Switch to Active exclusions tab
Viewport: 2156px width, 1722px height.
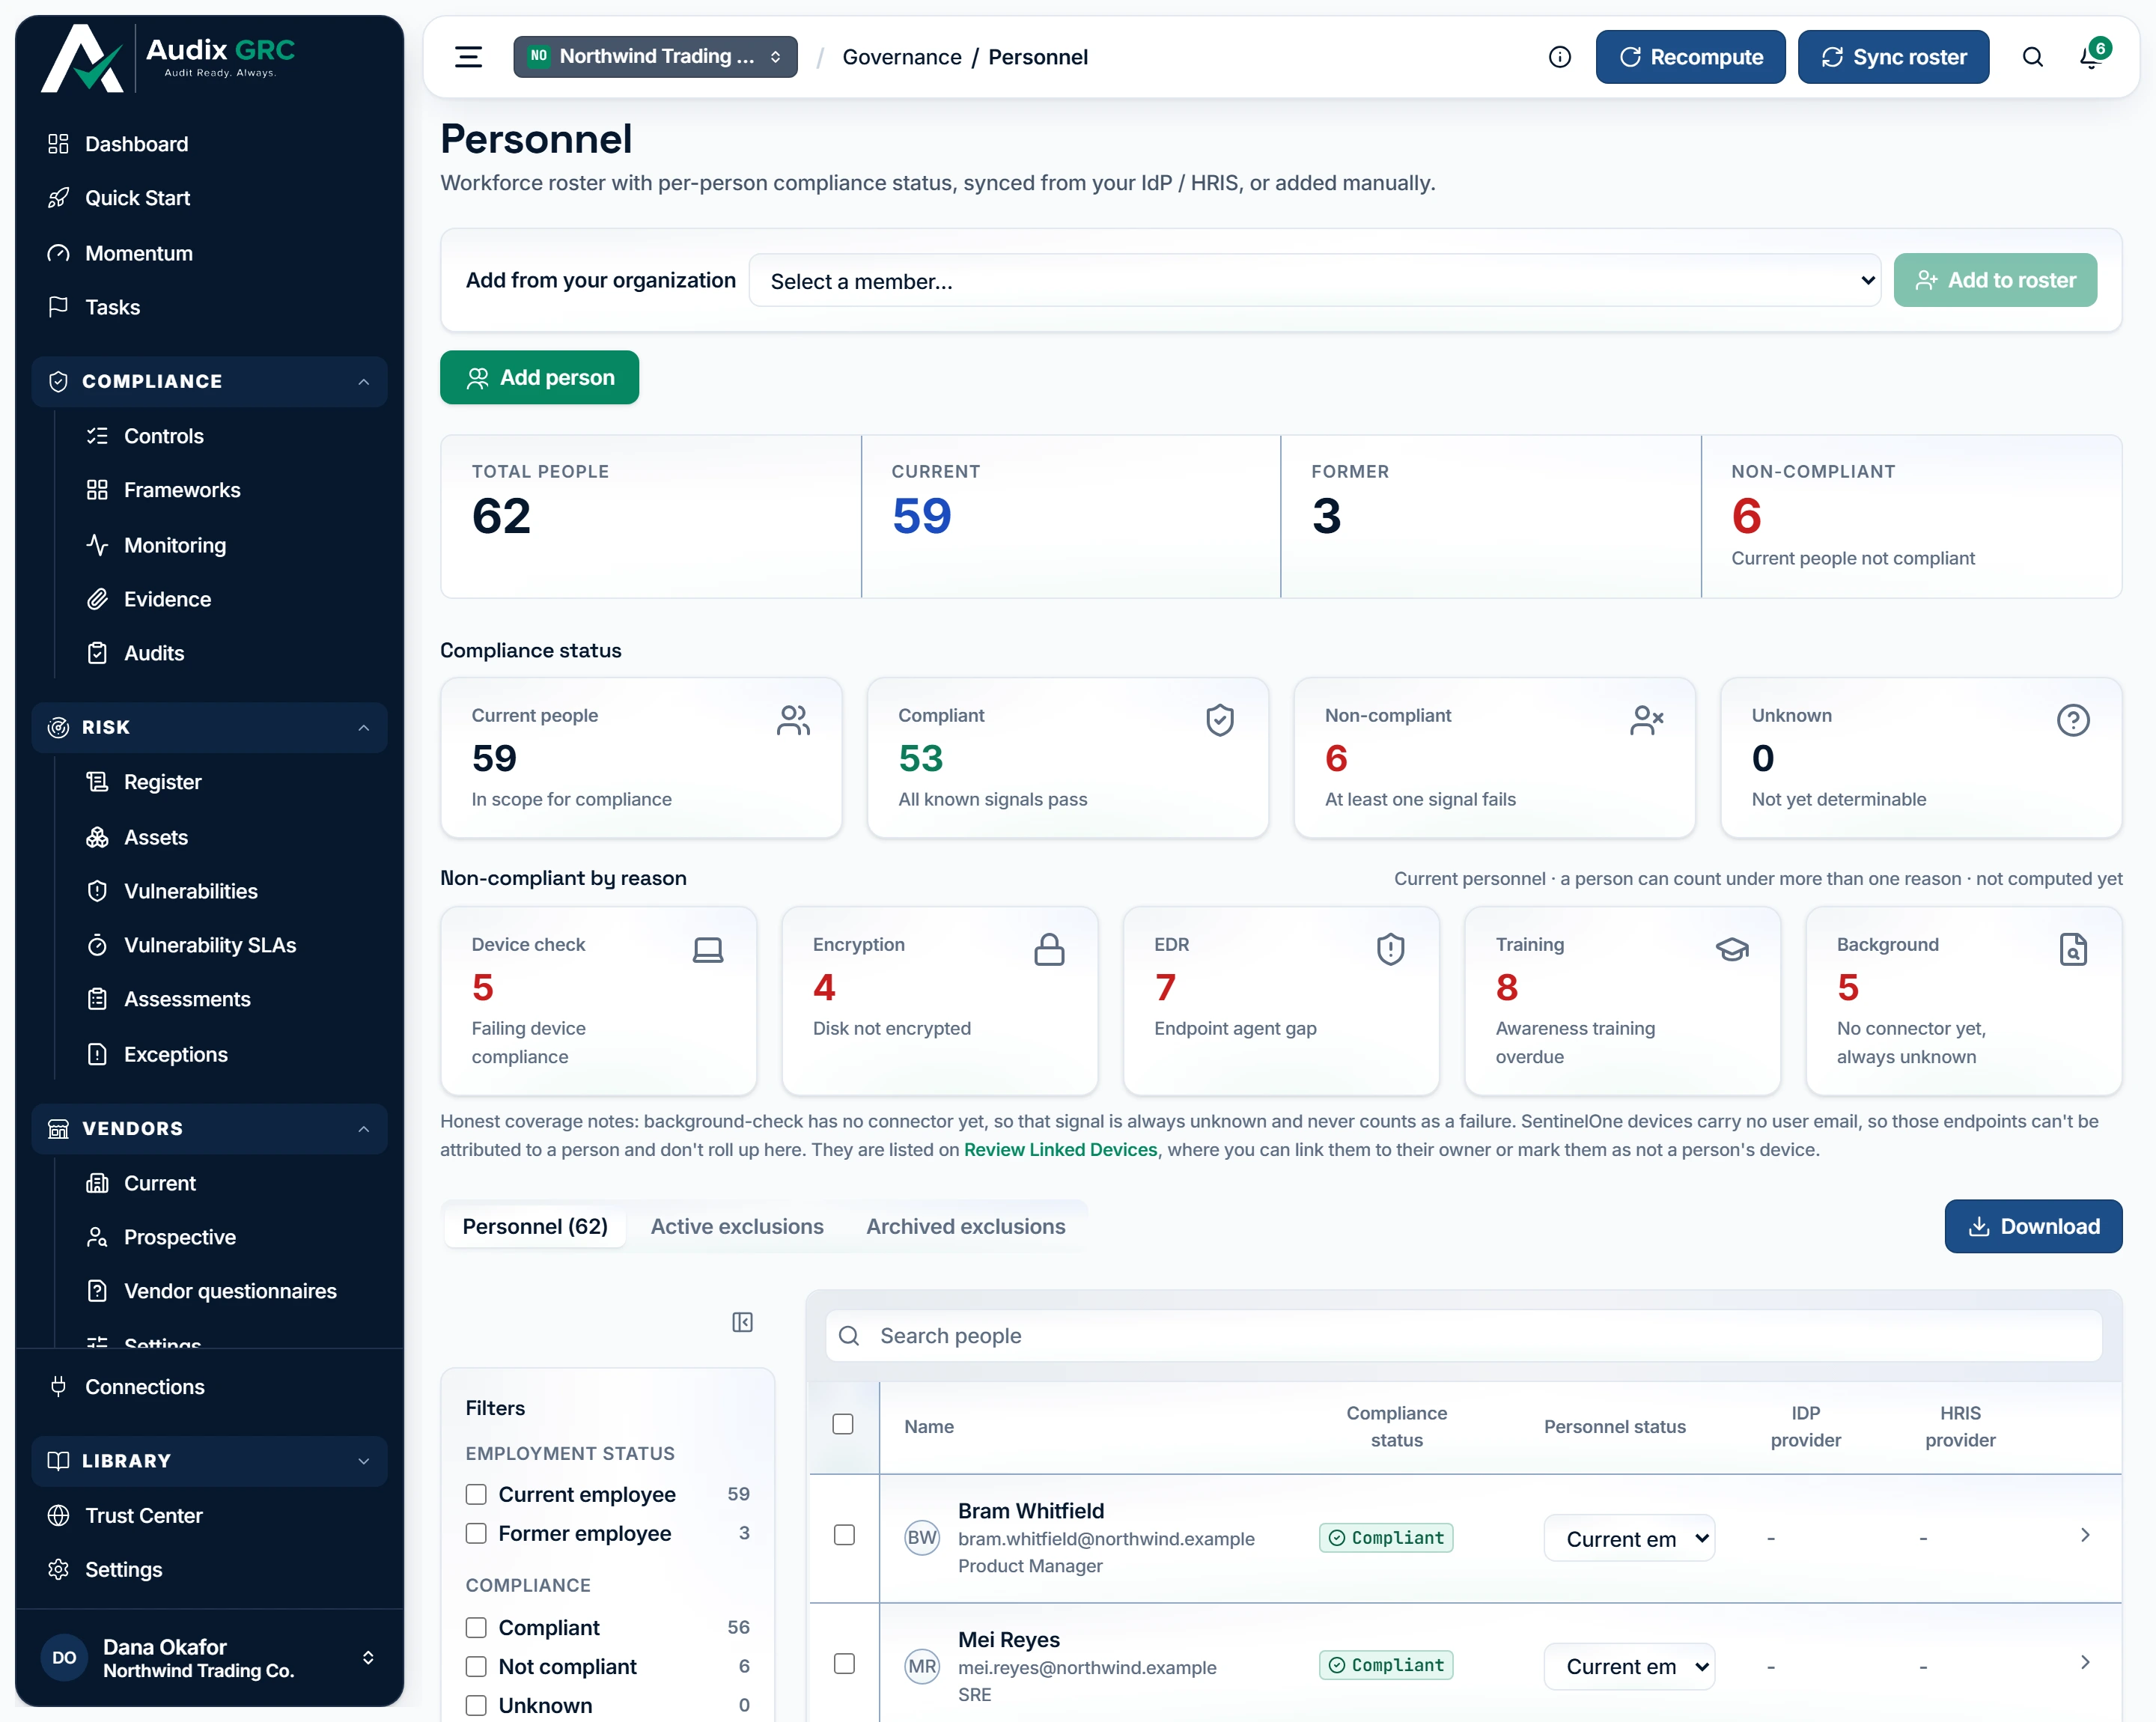[737, 1227]
